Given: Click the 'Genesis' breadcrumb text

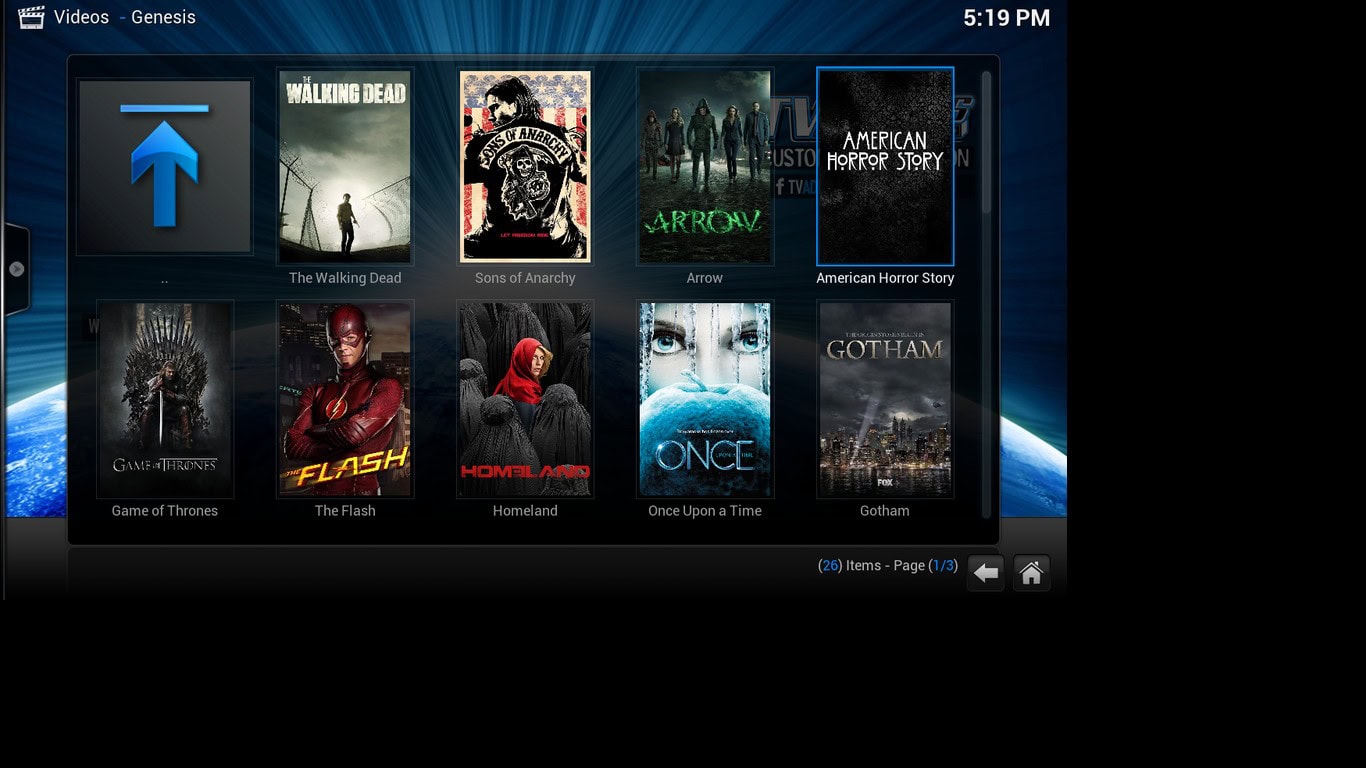Looking at the screenshot, I should tap(163, 17).
